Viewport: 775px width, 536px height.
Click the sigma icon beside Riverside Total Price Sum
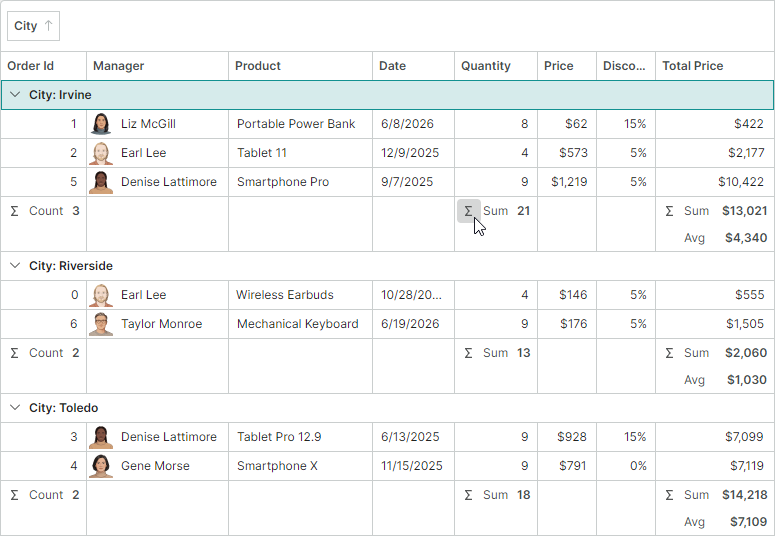pos(669,353)
